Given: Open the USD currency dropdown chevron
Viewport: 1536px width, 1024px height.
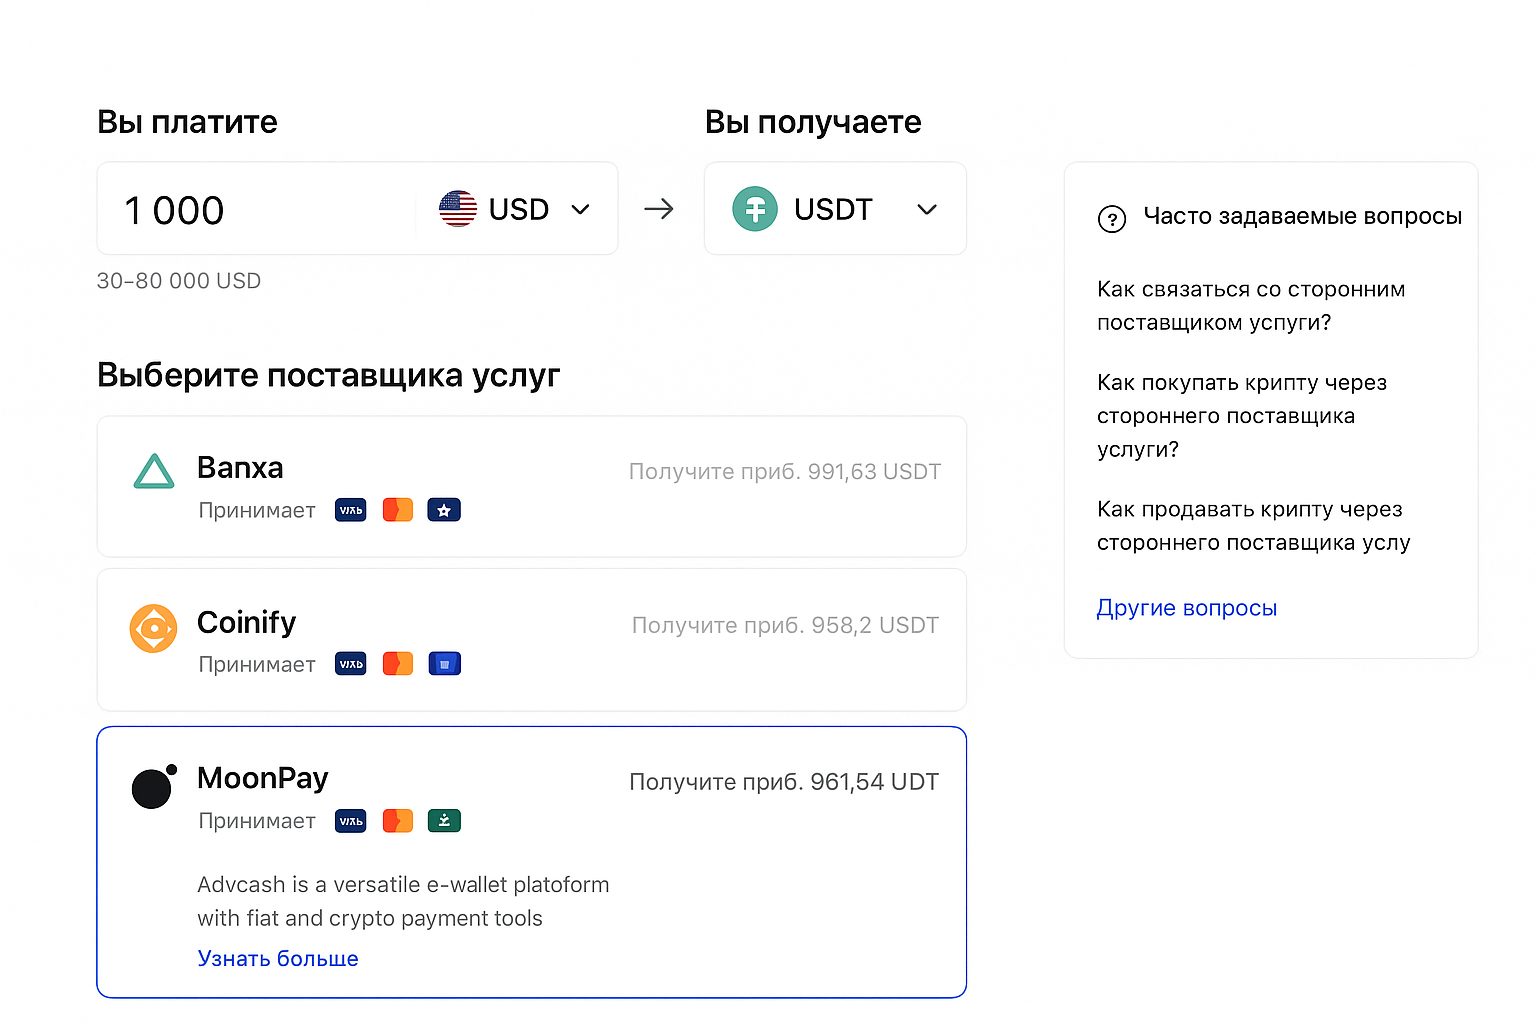Looking at the screenshot, I should (580, 209).
